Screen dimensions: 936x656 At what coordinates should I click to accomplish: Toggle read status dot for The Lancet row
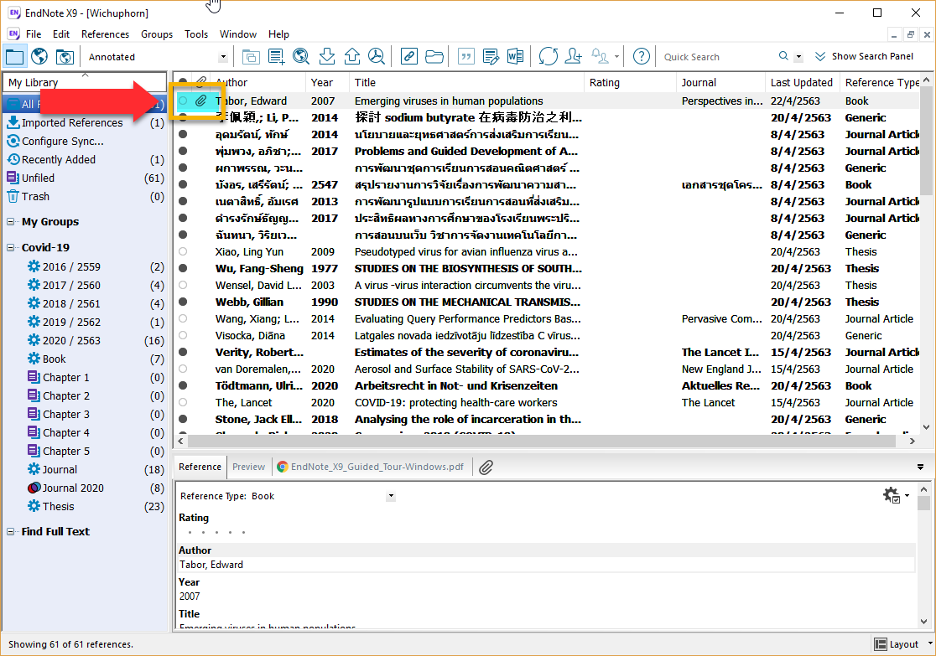183,403
